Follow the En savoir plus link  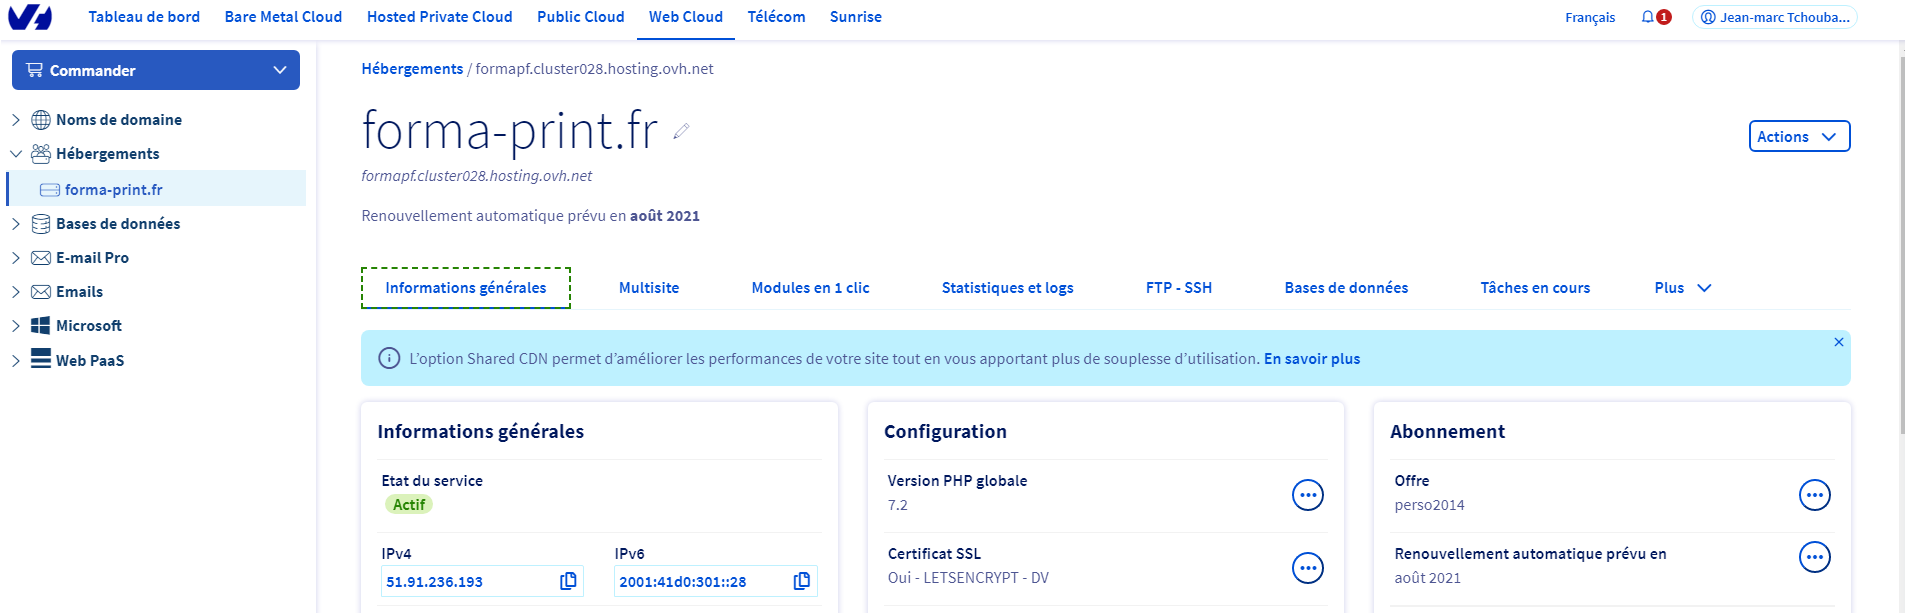click(x=1311, y=359)
